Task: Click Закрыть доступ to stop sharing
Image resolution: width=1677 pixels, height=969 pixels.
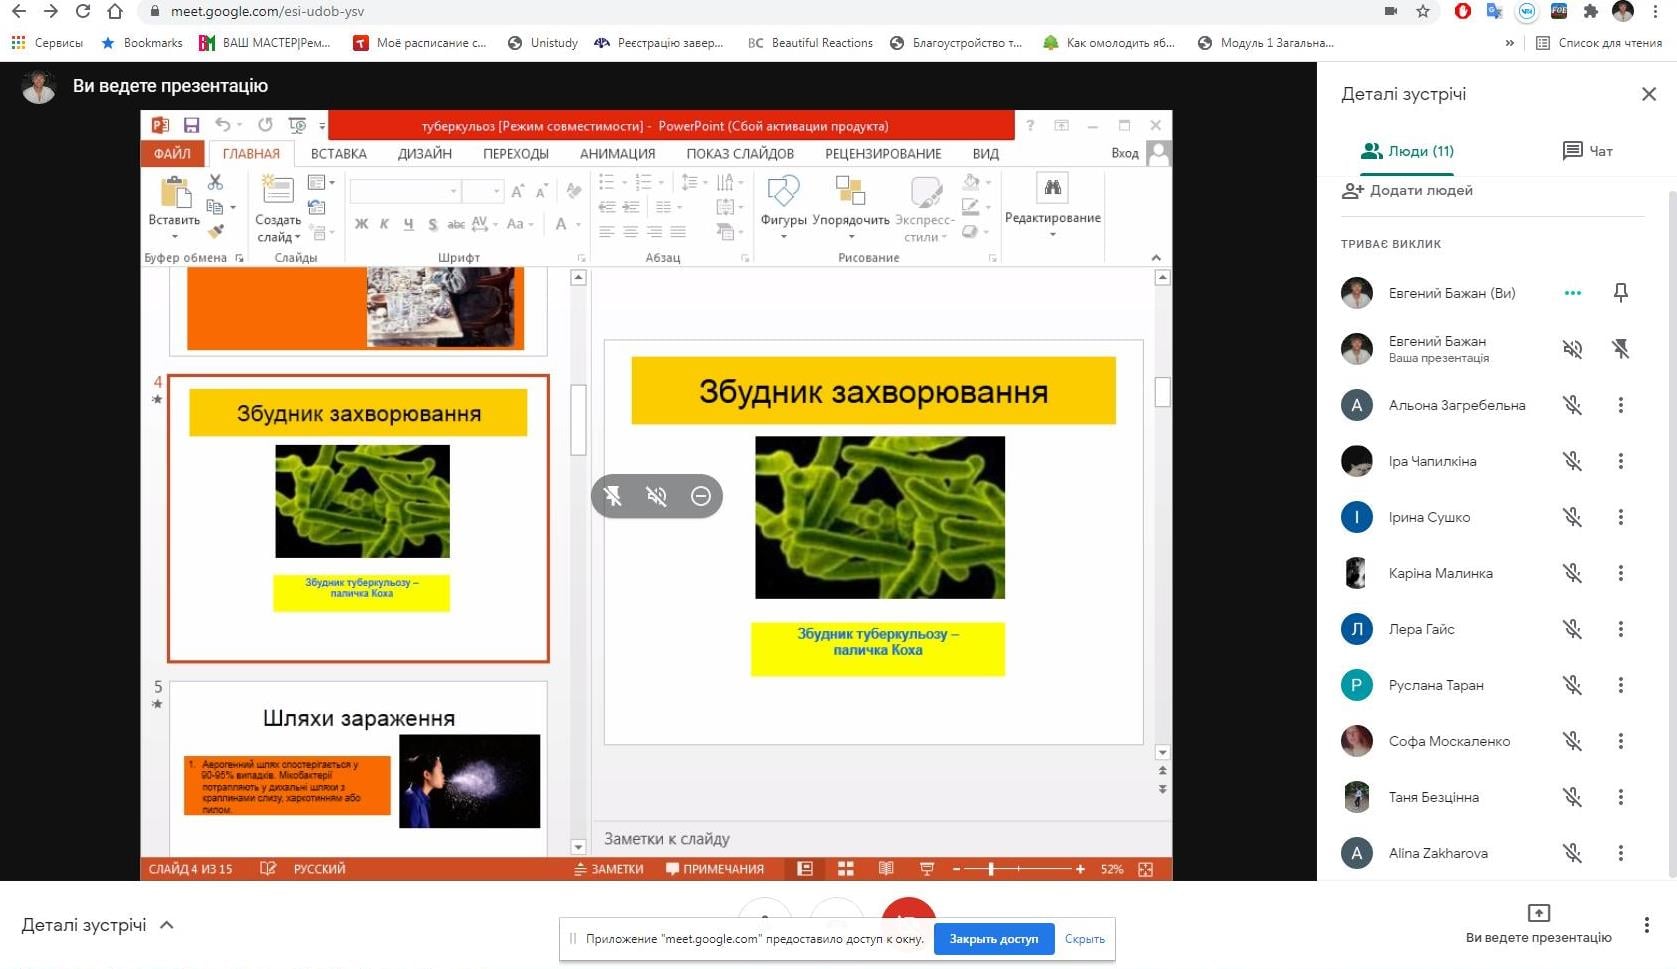Action: pos(993,939)
